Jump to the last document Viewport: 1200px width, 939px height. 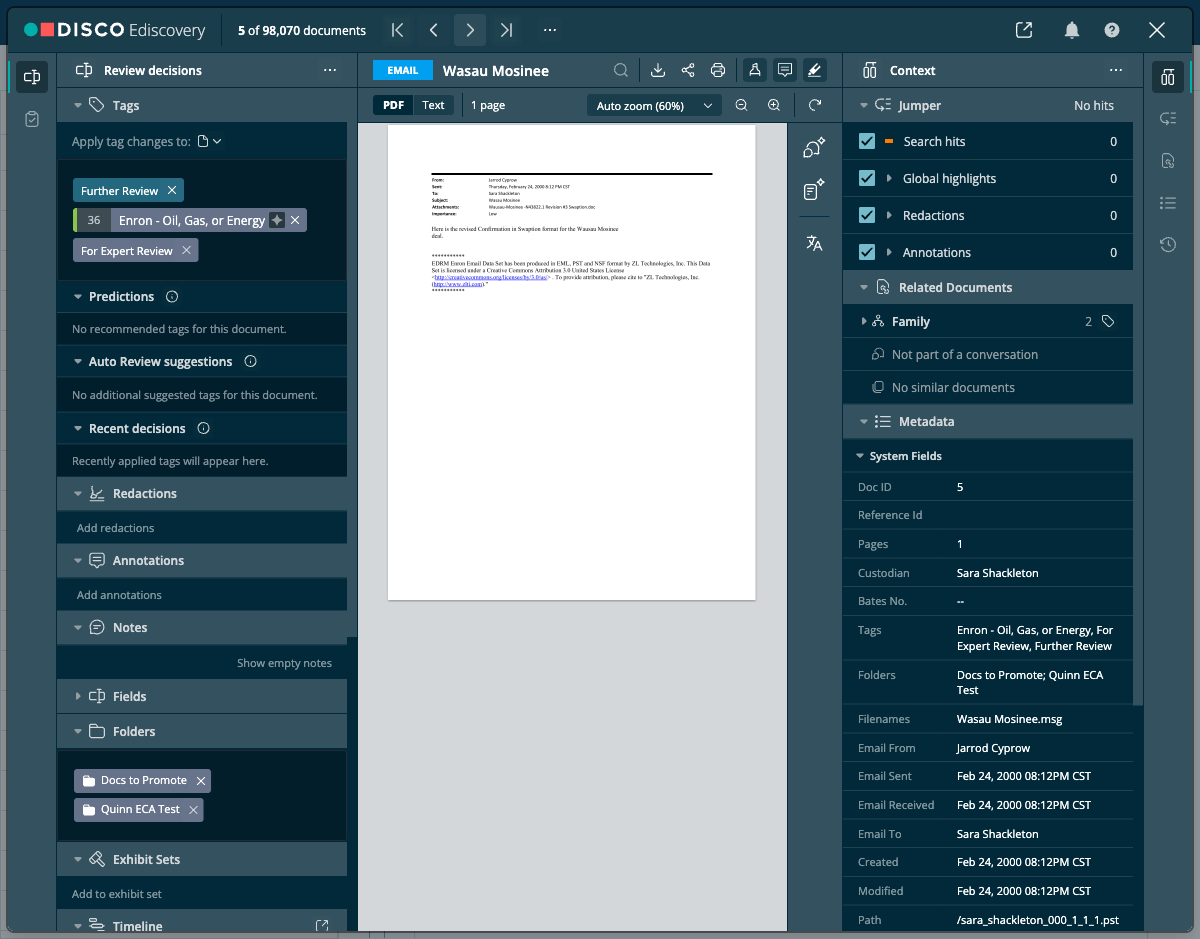pyautogui.click(x=506, y=30)
